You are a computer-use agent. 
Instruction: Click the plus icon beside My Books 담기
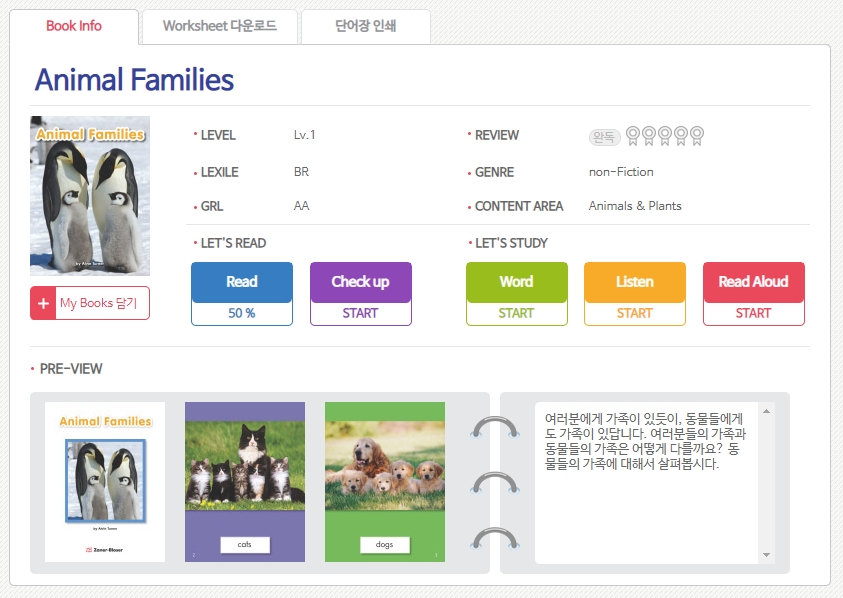click(x=43, y=303)
